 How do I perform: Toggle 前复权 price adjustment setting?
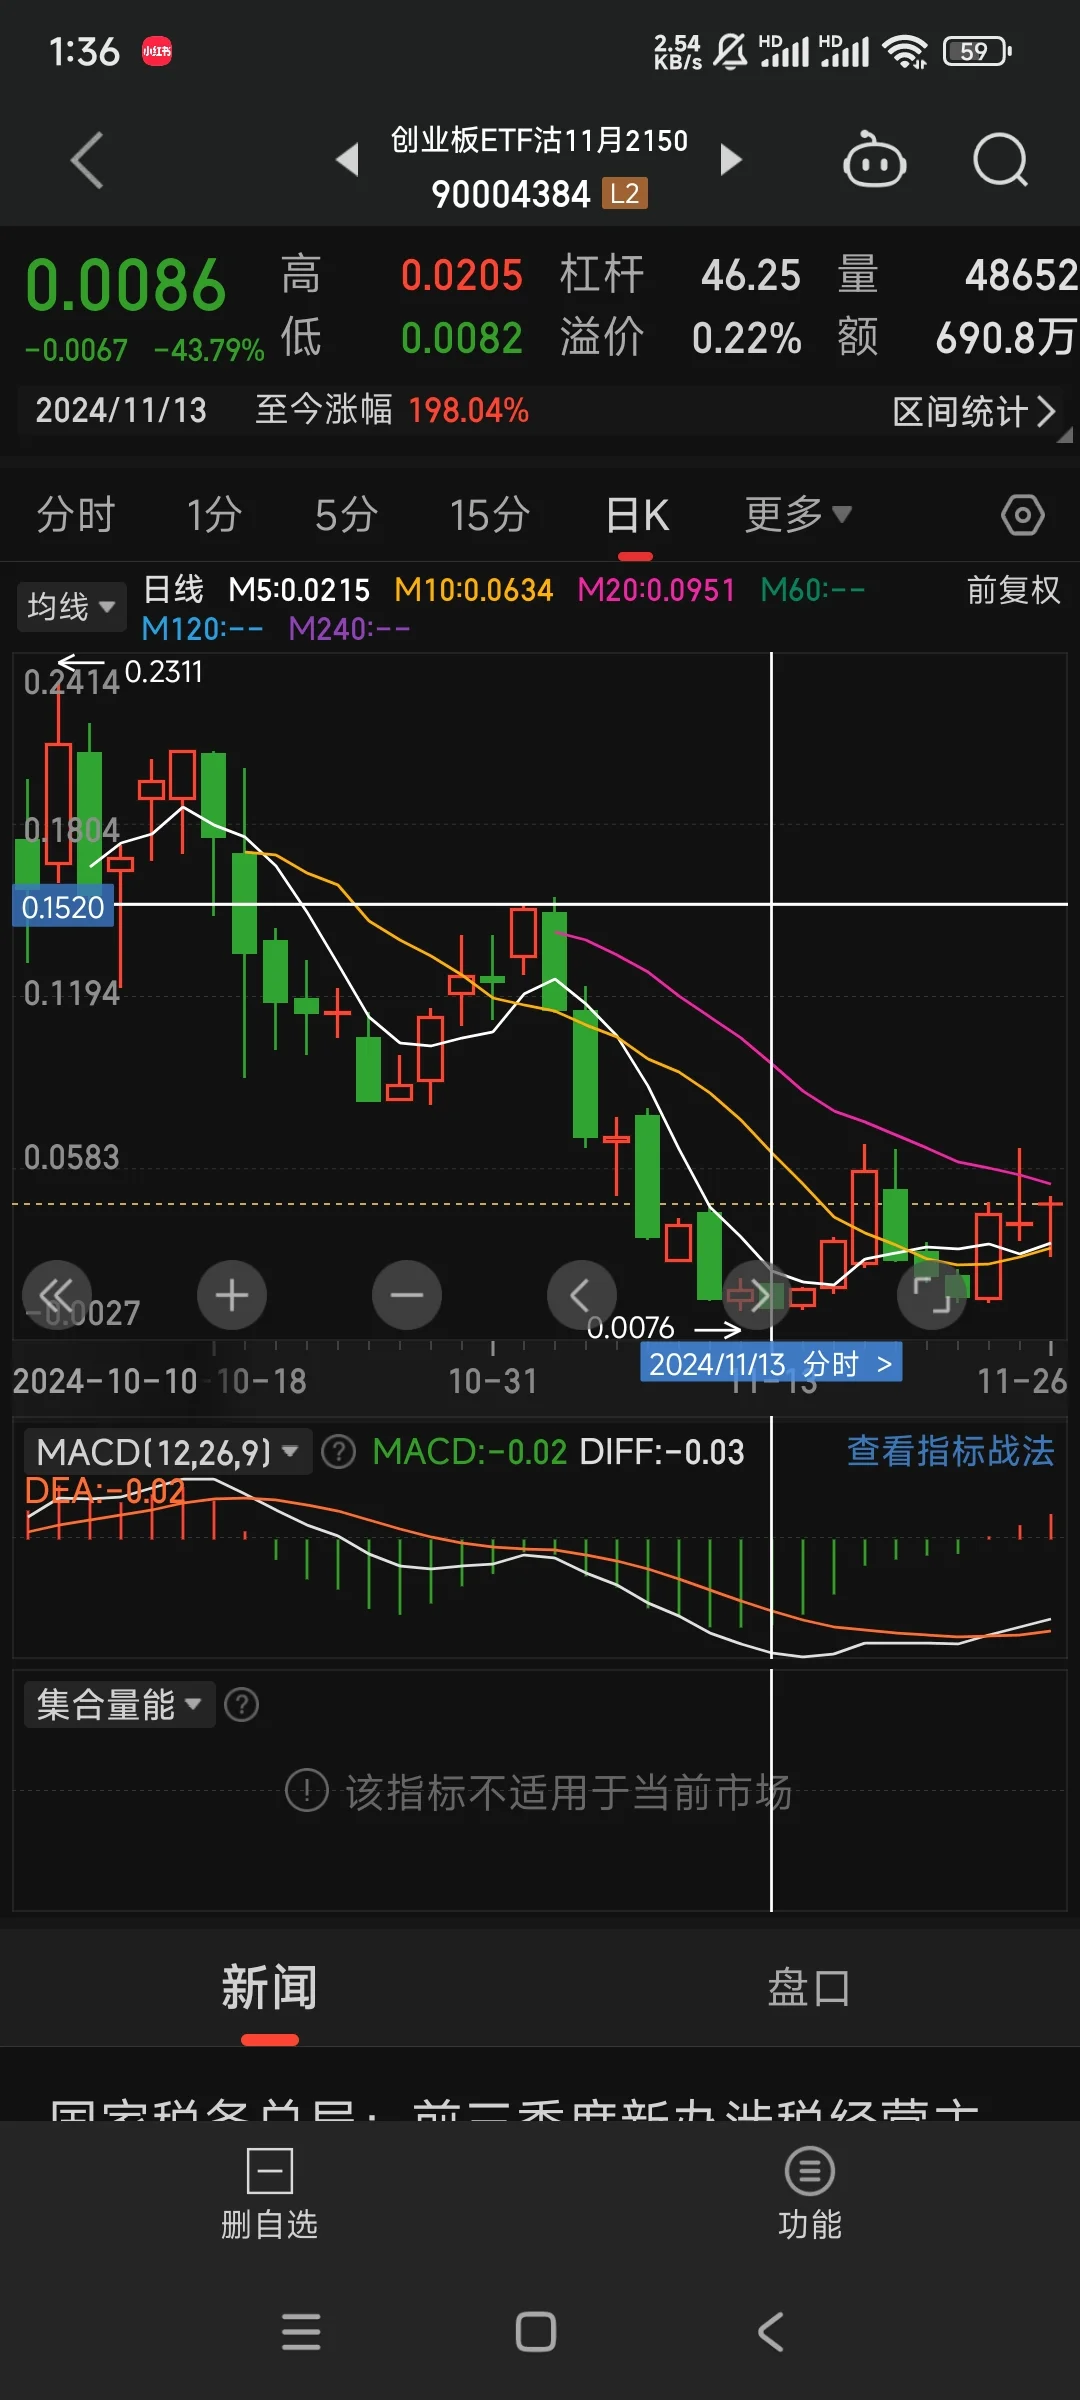pos(1013,590)
